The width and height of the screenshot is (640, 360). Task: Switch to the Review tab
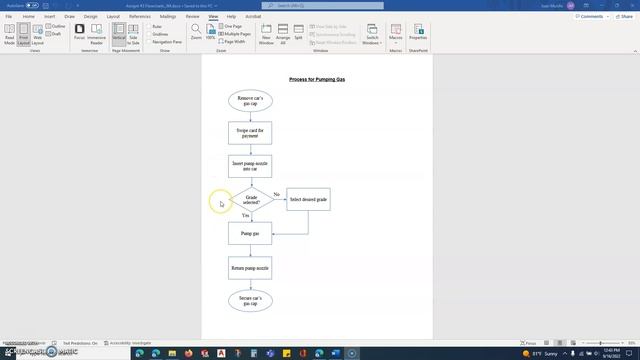[x=192, y=16]
